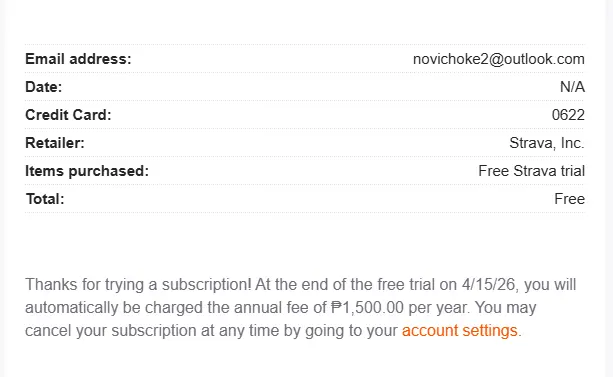
Task: Select the Free Strava trial text
Action: [x=532, y=171]
